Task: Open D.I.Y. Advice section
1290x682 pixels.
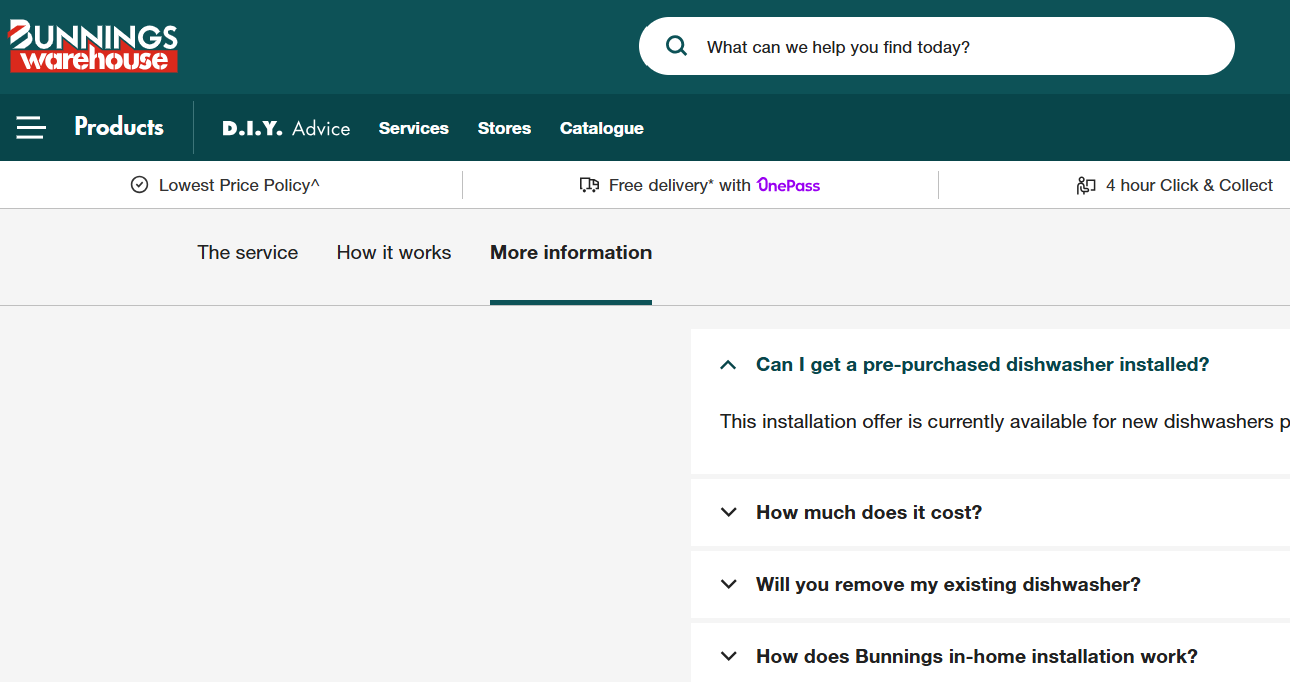Action: pos(286,128)
